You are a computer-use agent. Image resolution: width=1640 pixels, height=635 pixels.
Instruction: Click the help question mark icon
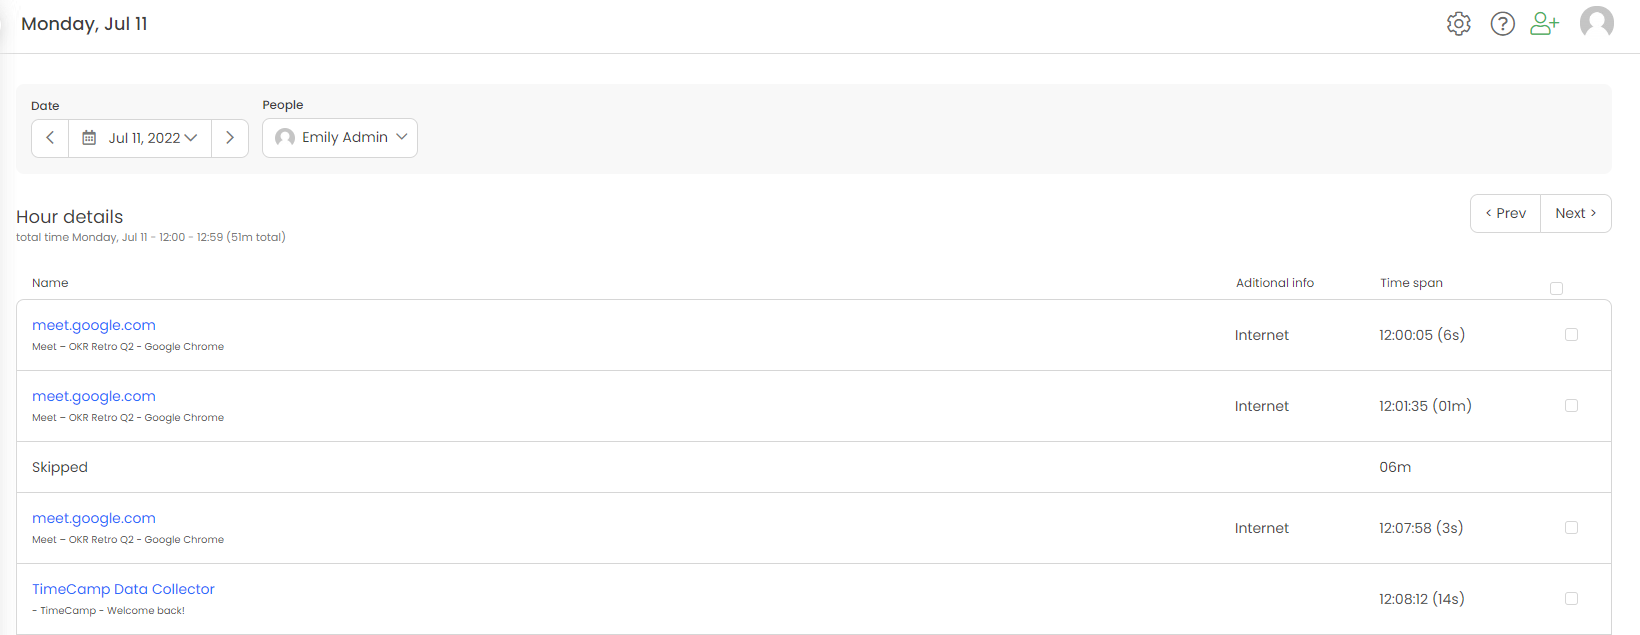coord(1502,24)
